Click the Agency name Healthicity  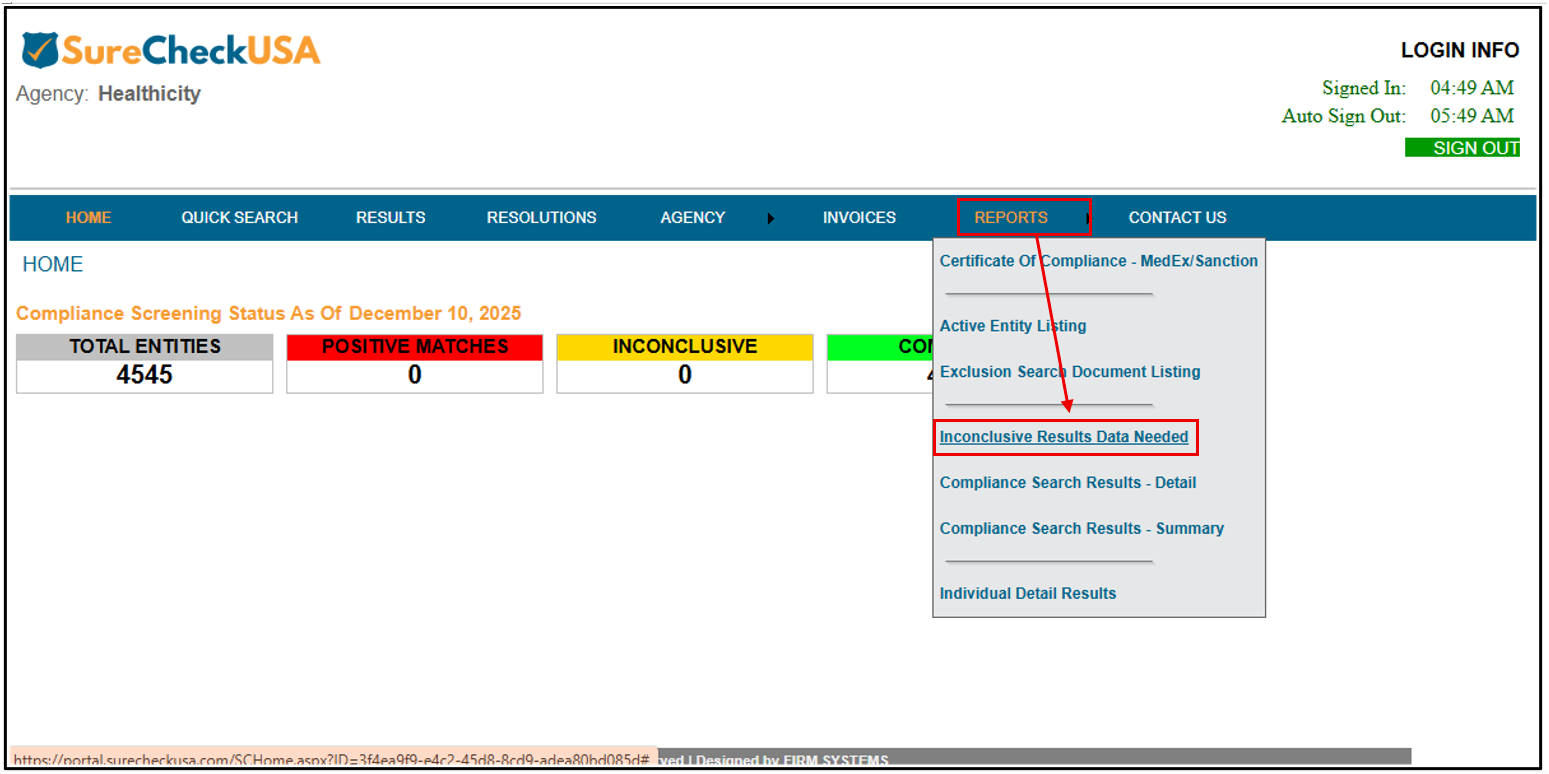pos(149,94)
